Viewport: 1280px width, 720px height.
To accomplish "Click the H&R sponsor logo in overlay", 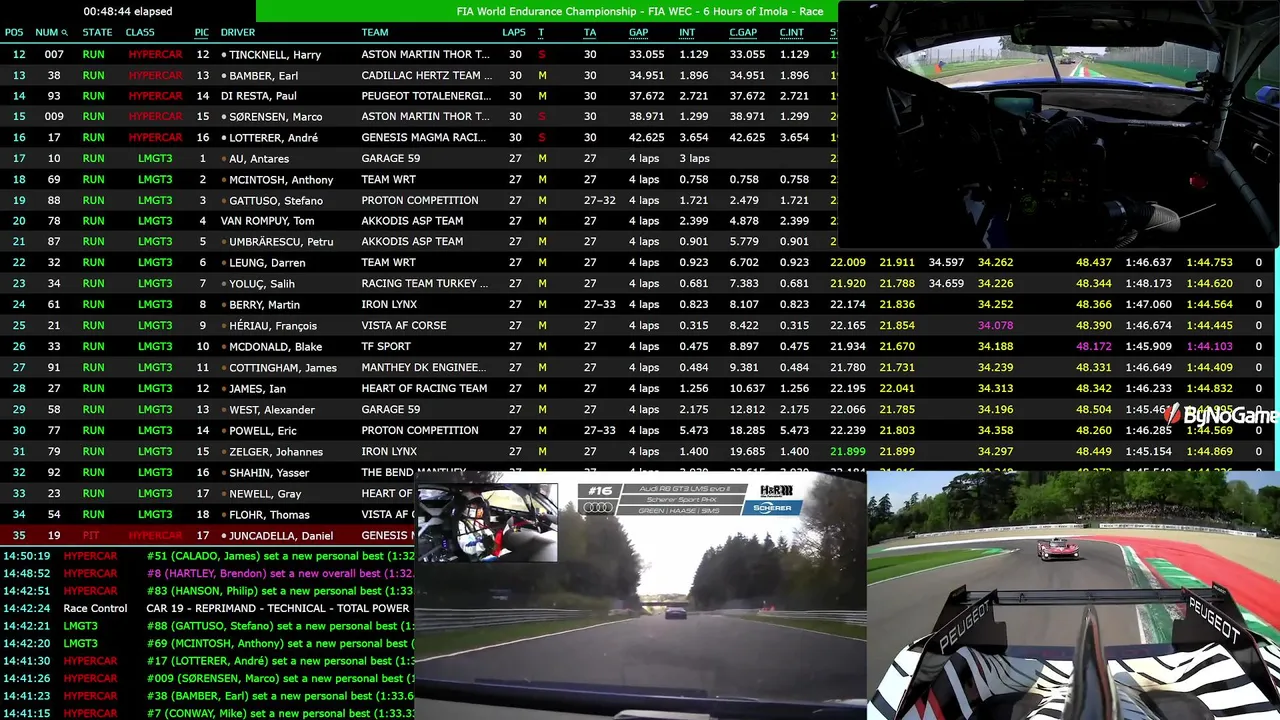I will click(x=776, y=490).
